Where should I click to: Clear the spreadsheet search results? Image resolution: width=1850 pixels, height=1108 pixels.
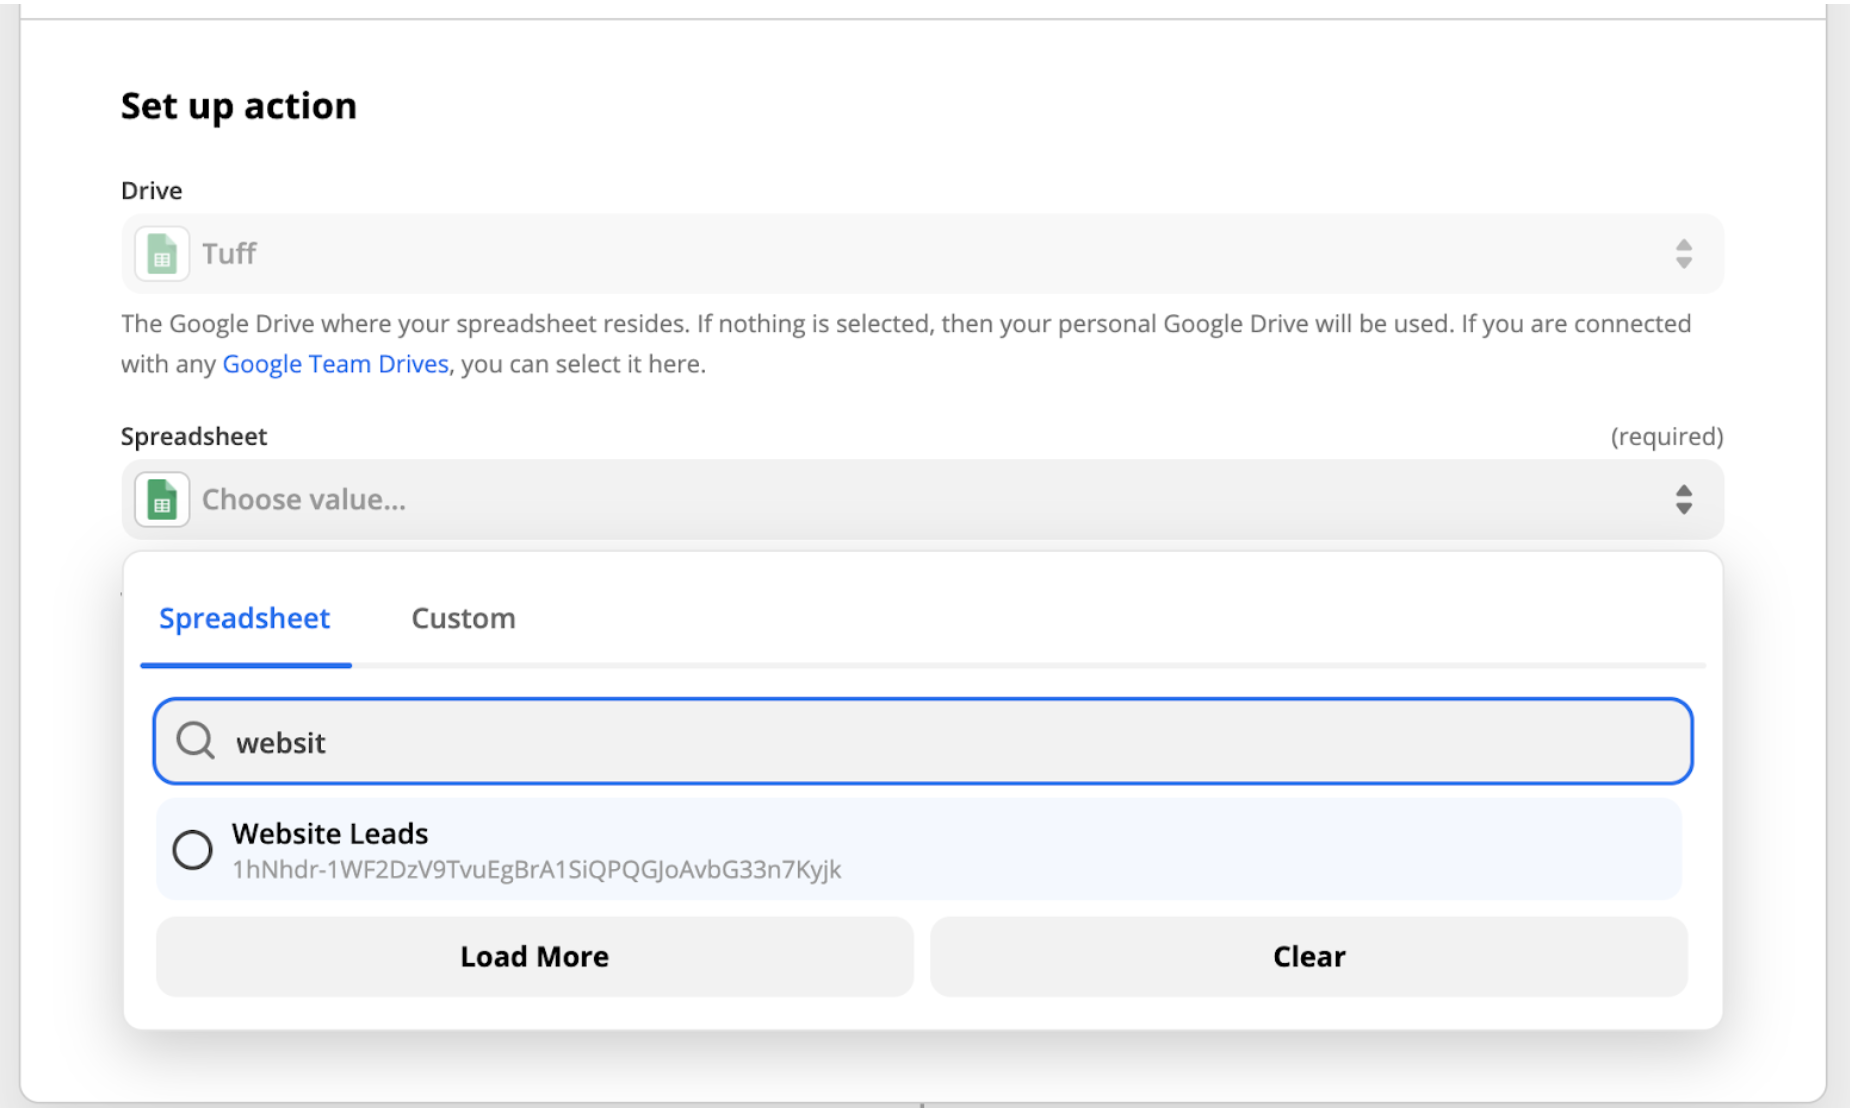pos(1307,956)
